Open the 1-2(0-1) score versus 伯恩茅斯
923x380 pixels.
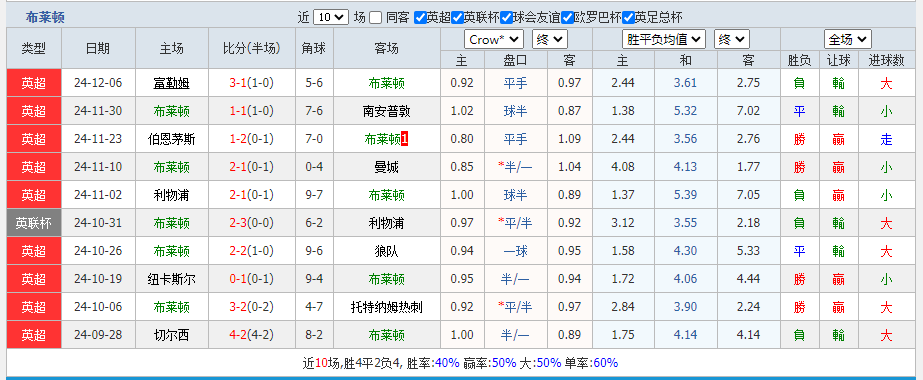252,139
